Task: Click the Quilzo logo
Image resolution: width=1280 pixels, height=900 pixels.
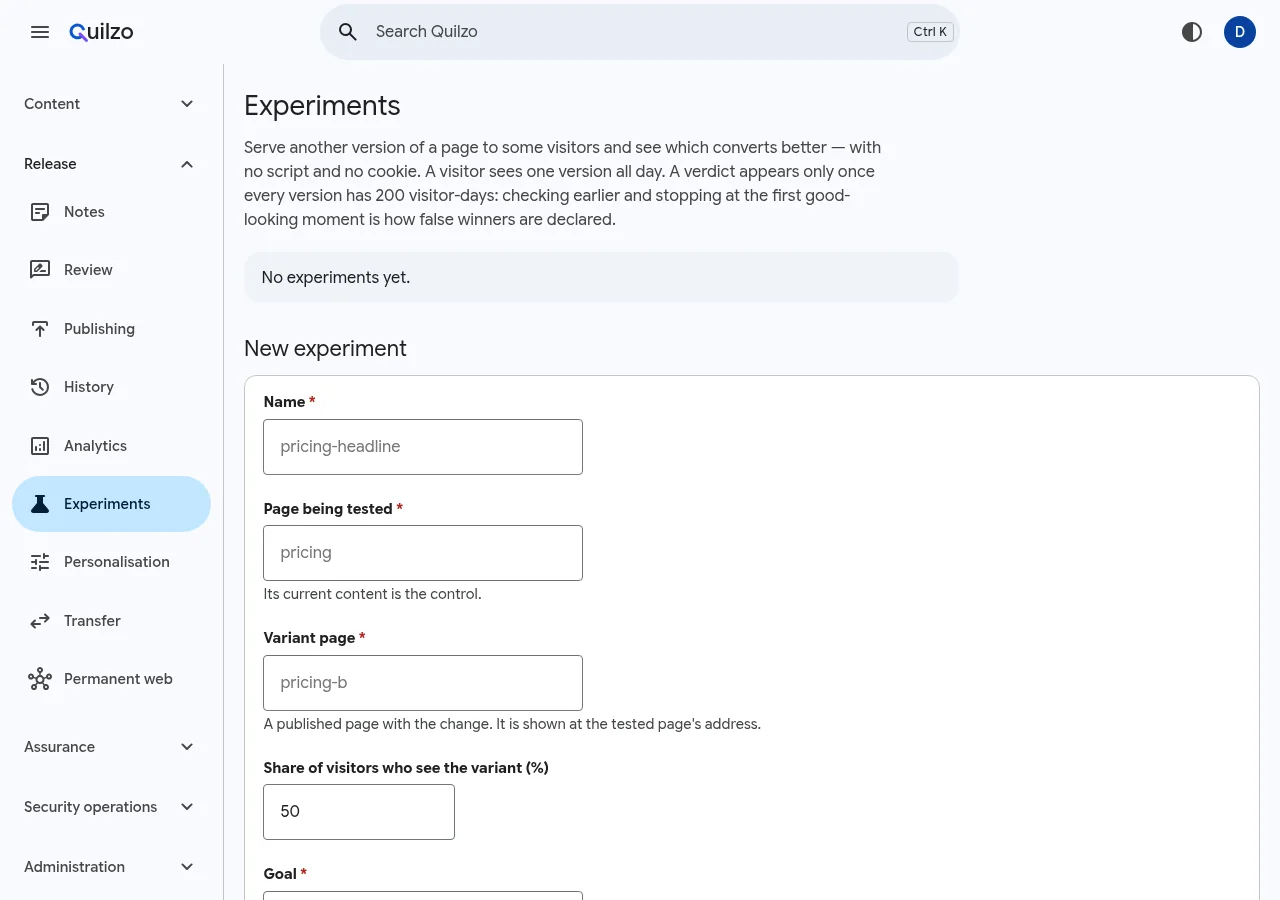Action: (x=101, y=32)
